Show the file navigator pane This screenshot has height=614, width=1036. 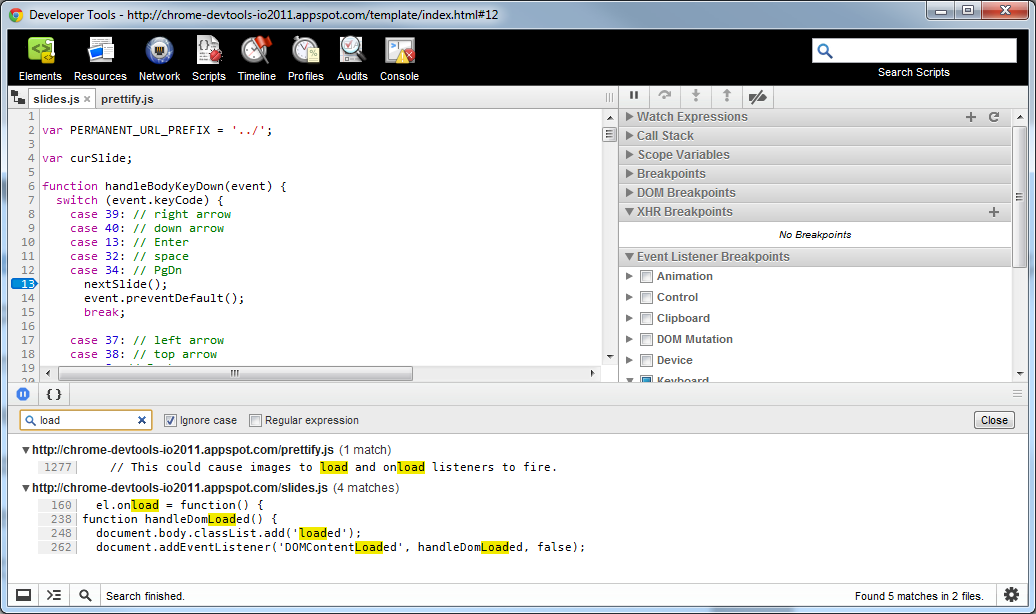click(18, 98)
